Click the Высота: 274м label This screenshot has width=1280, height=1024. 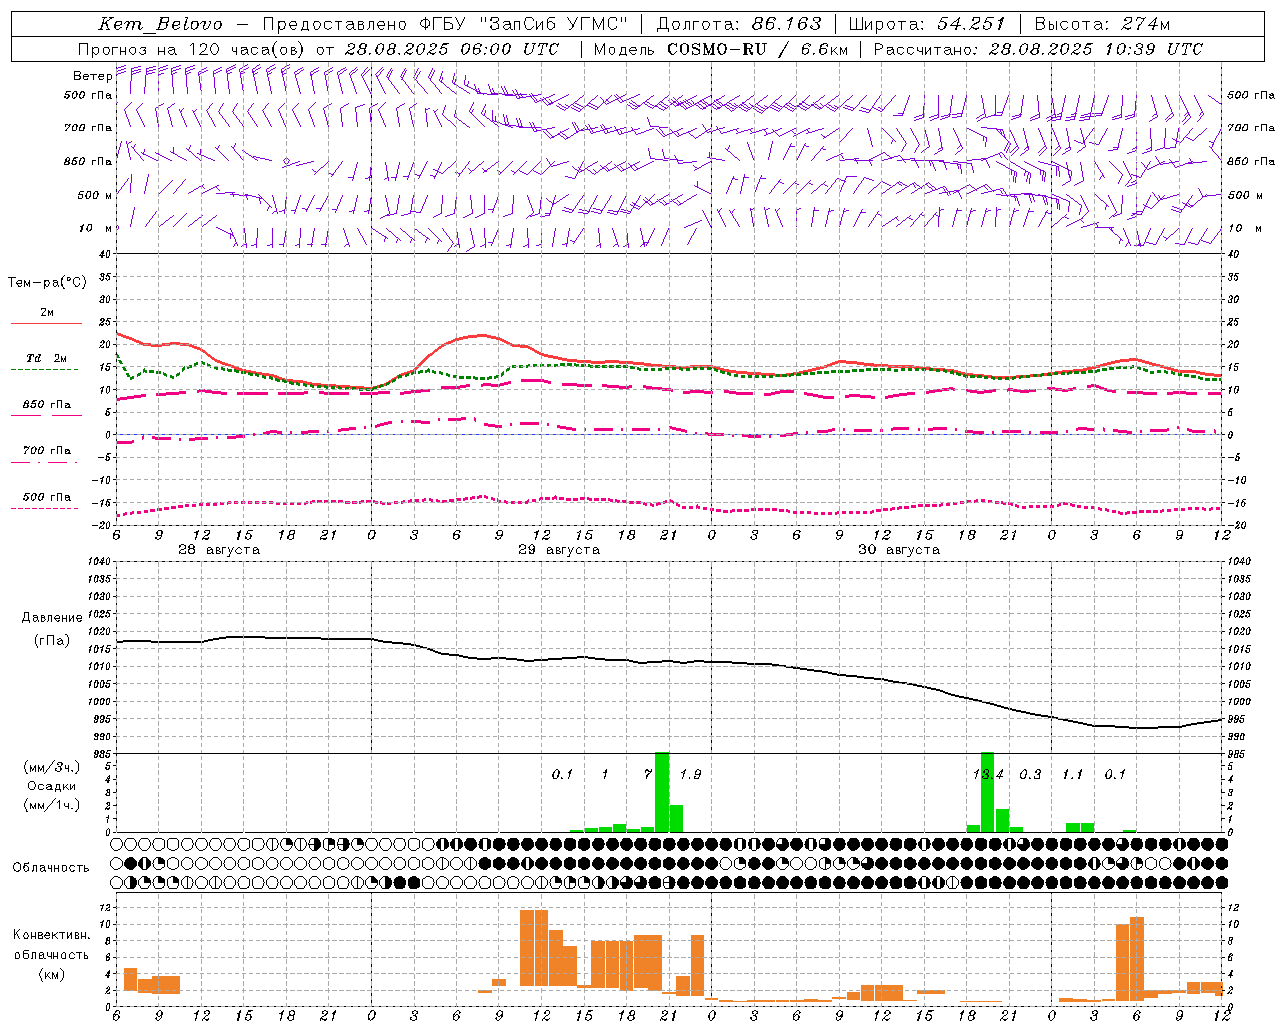[x=1102, y=24]
